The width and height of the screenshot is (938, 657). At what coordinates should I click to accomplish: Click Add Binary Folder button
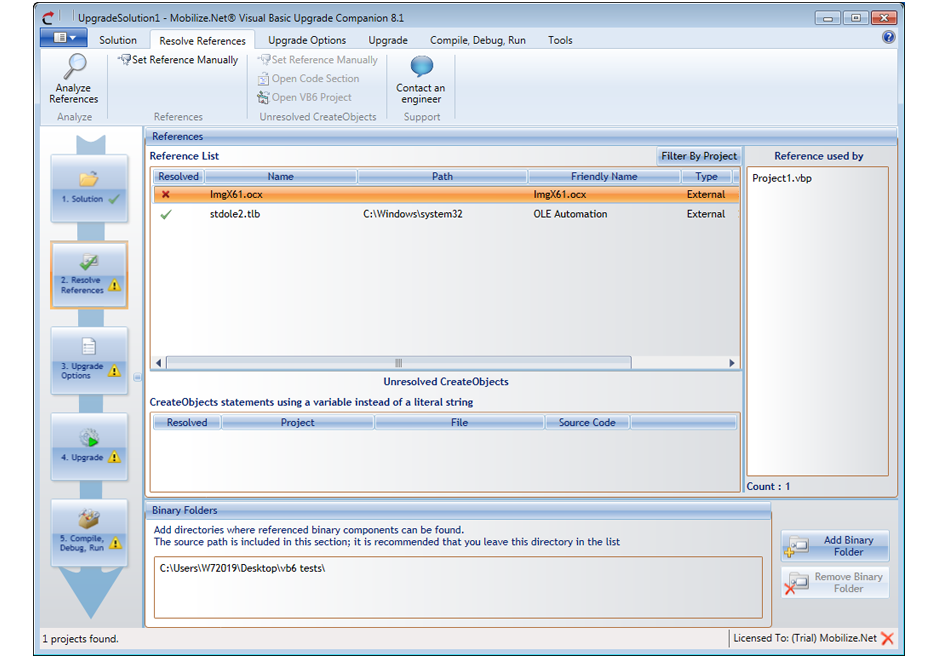(x=835, y=546)
